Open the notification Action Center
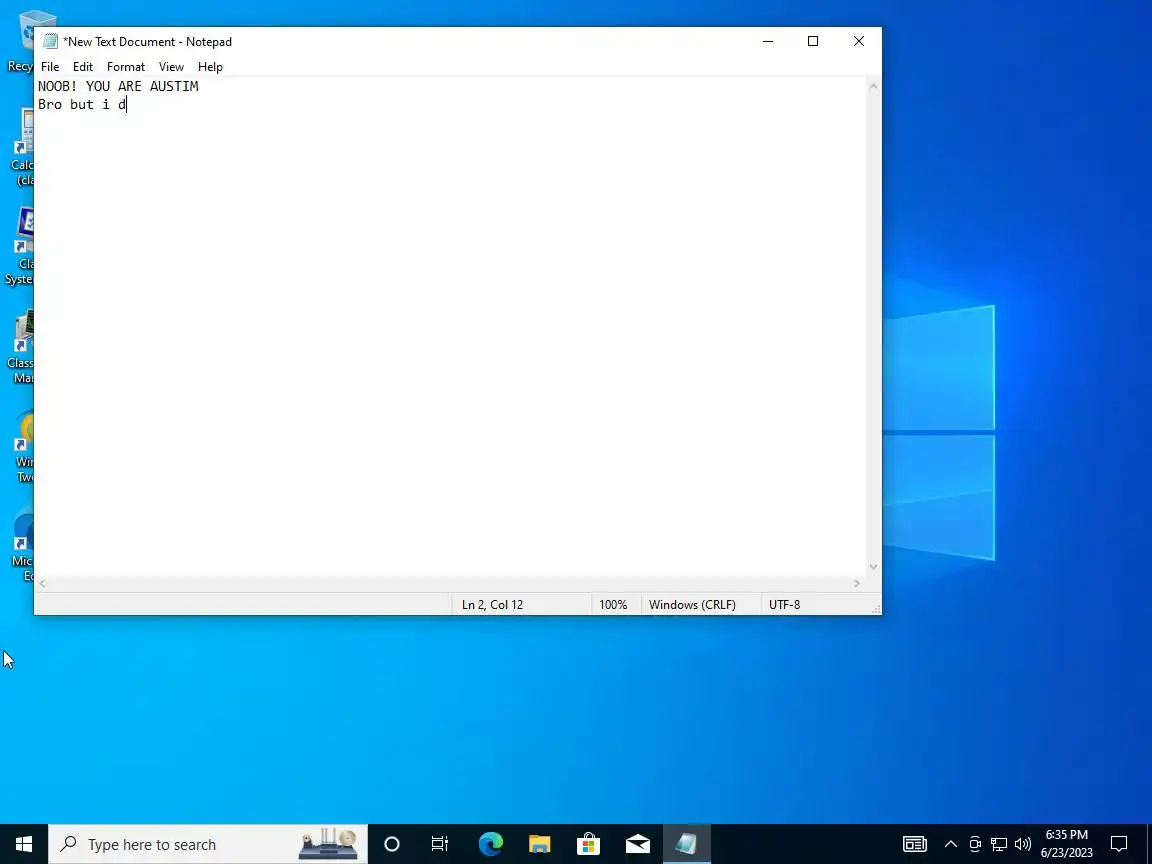Image resolution: width=1152 pixels, height=864 pixels. (1118, 844)
